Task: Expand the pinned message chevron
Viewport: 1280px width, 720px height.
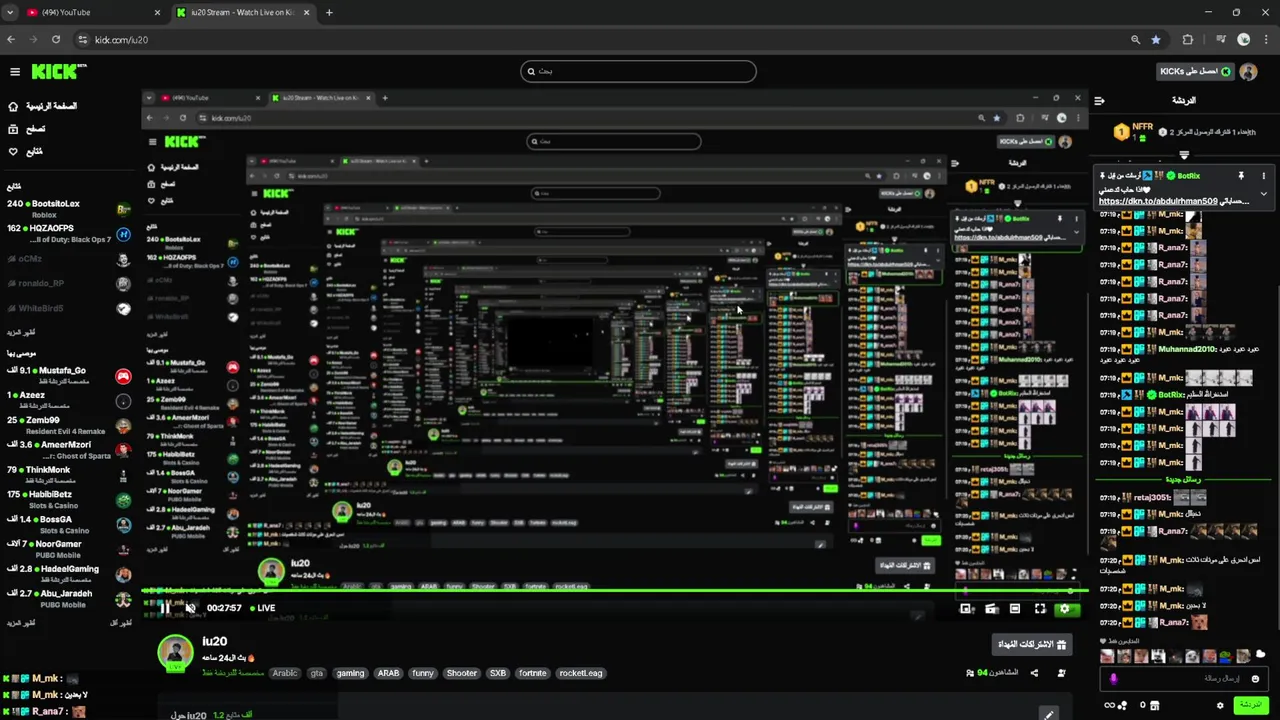Action: 1263,194
